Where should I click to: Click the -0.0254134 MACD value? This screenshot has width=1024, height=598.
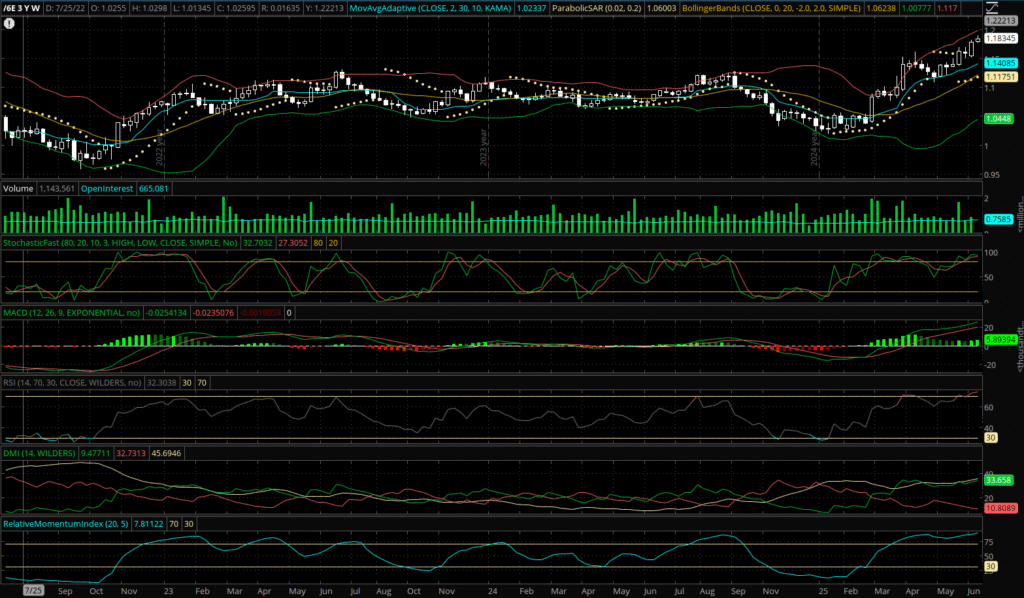166,313
